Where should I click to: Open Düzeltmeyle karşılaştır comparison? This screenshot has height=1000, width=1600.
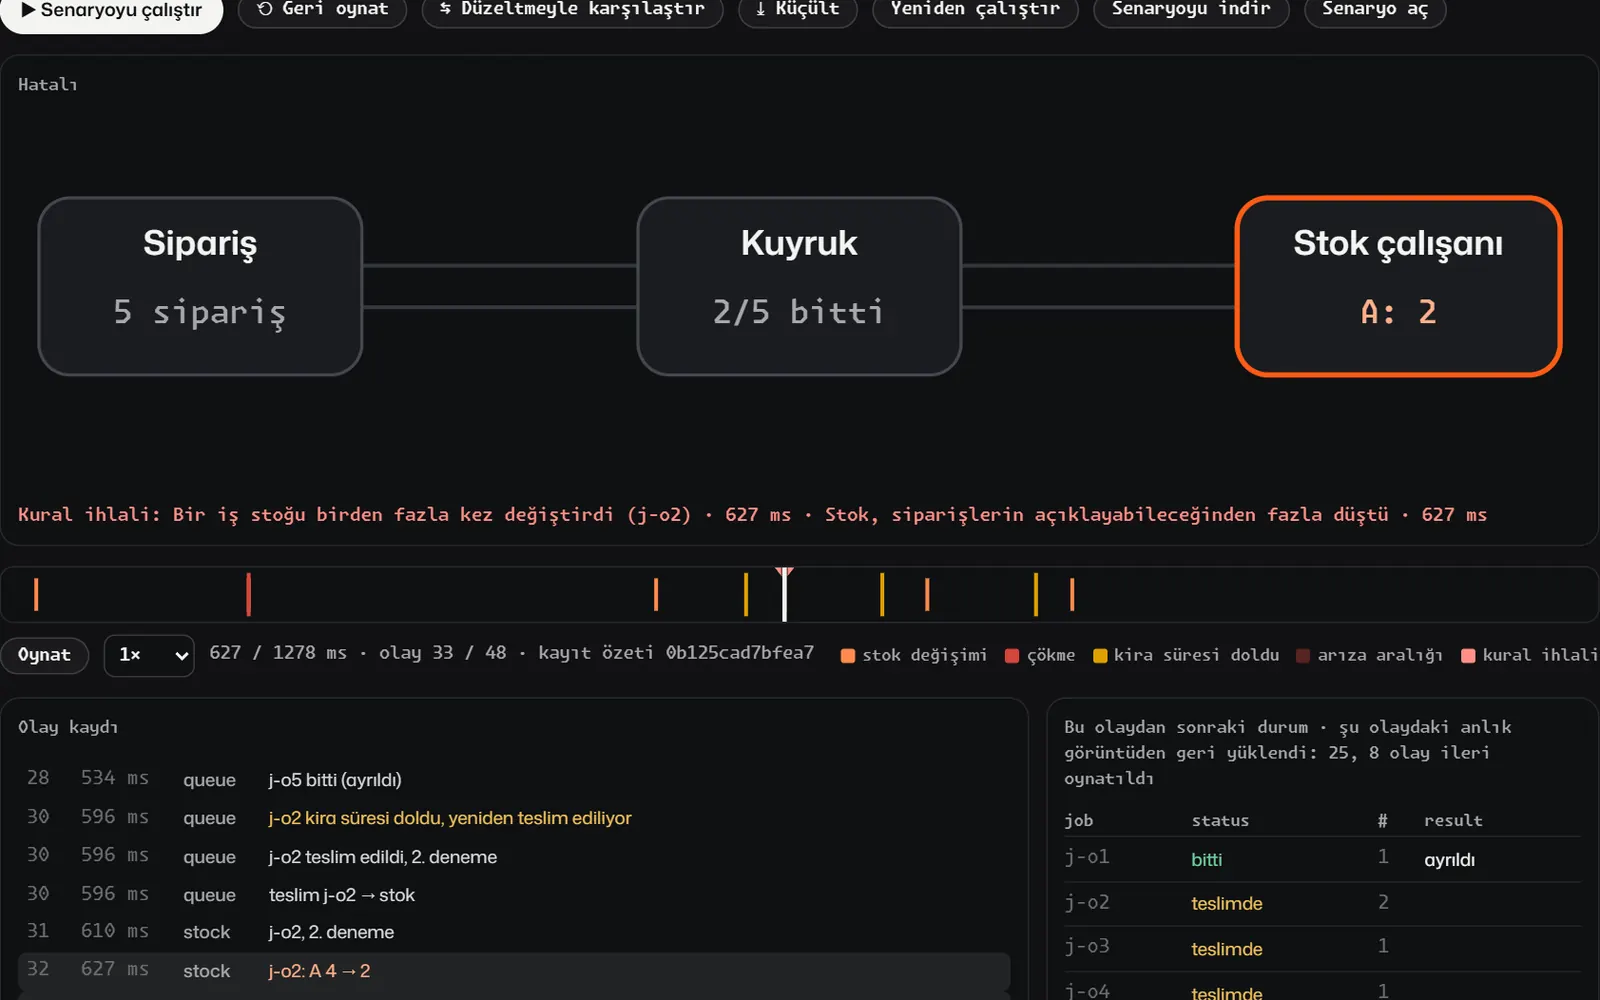pos(572,10)
